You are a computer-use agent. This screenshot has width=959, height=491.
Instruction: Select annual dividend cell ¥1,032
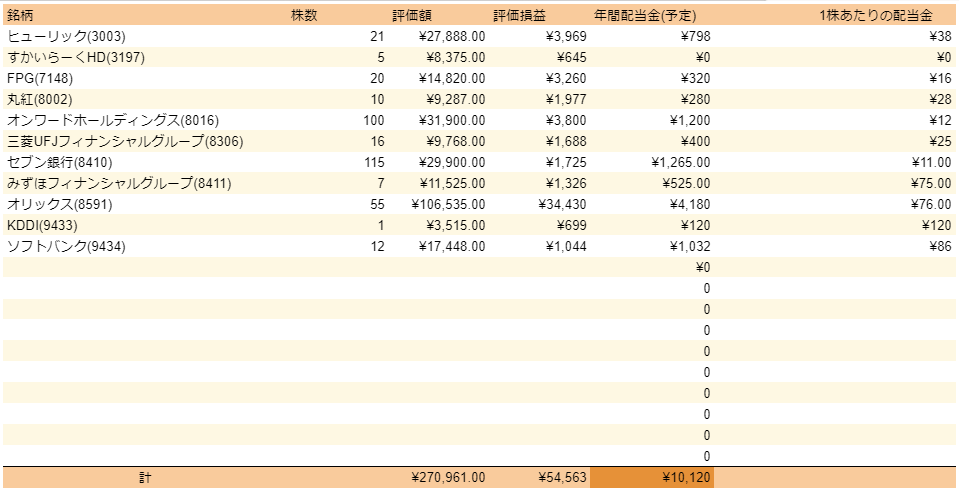[691, 246]
